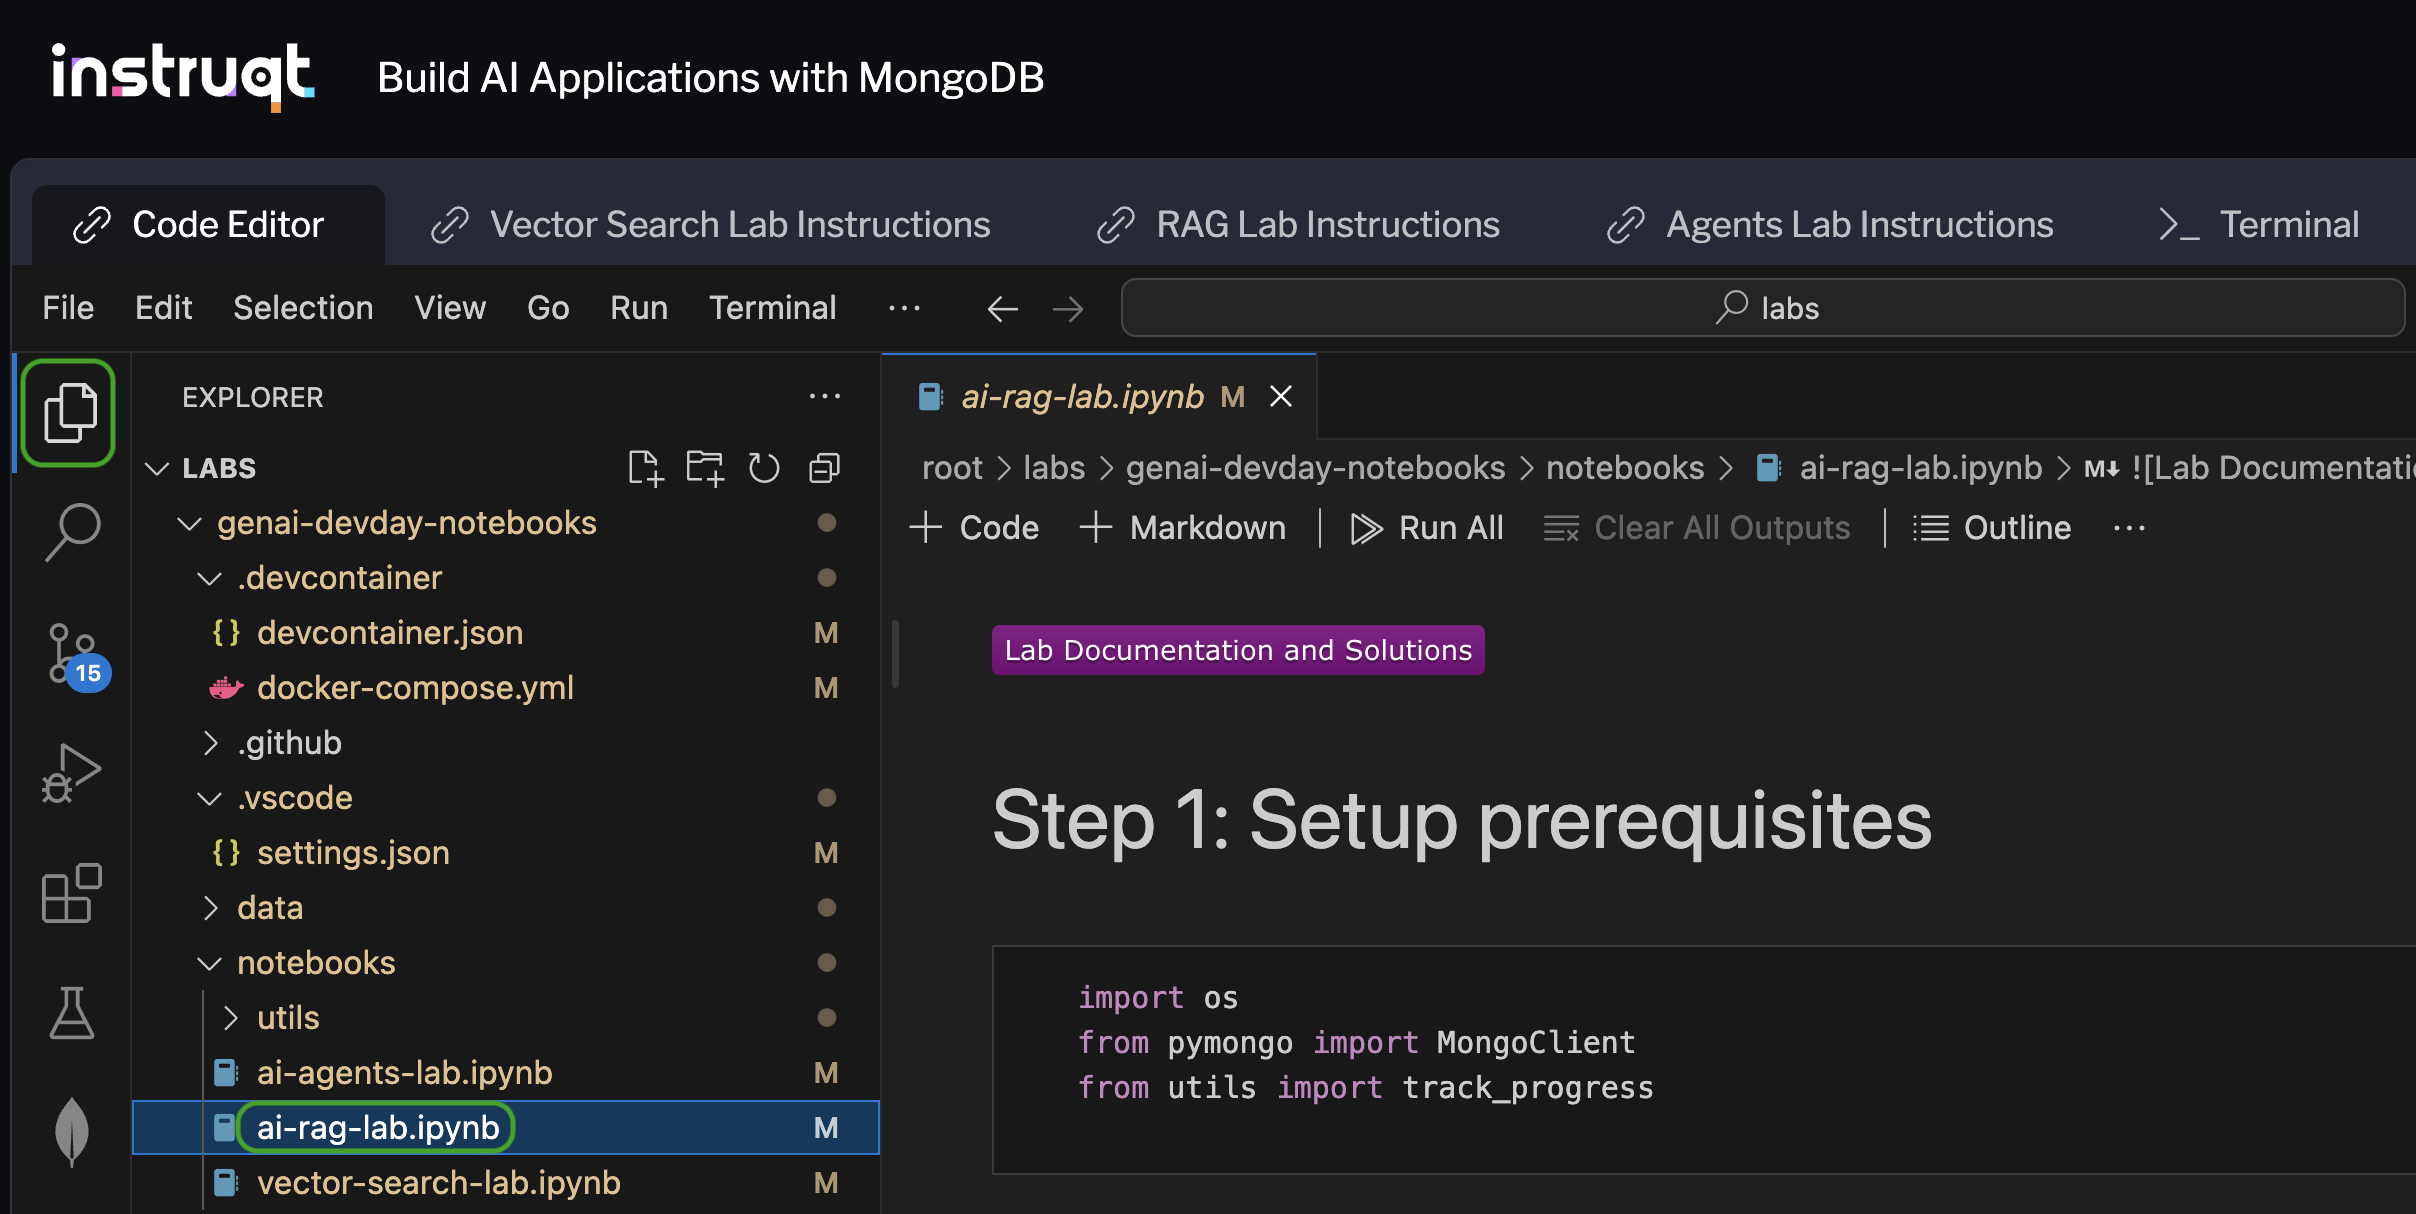Viewport: 2416px width, 1214px height.
Task: Collapse the notebooks folder
Action: click(209, 963)
